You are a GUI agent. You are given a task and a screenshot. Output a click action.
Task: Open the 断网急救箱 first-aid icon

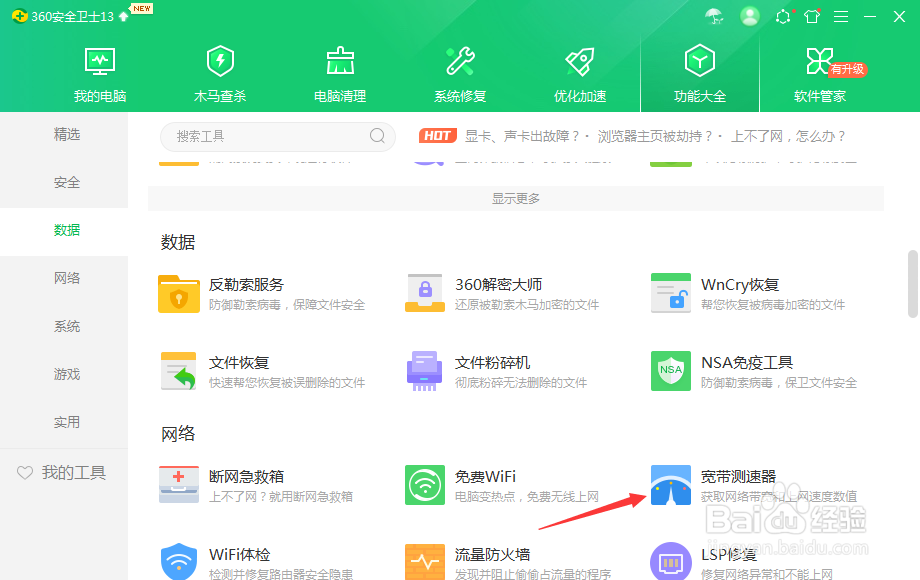tap(179, 484)
